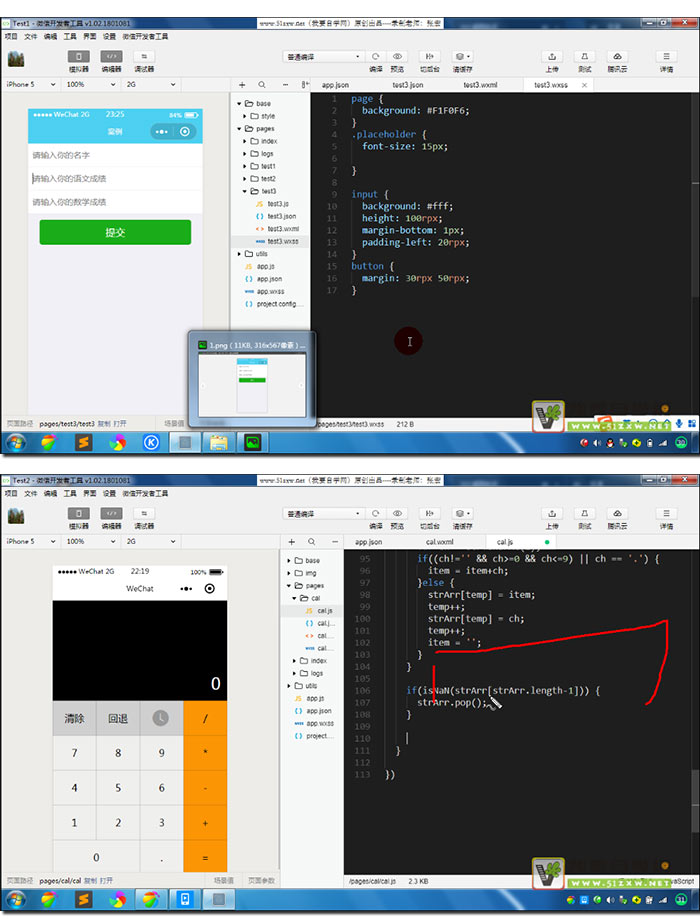
Task: Click the search magnifier icon in Test2 file panel
Action: tap(311, 542)
